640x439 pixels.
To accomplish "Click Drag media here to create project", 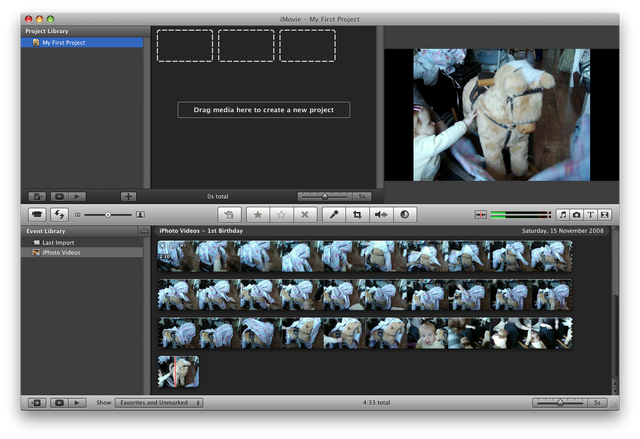I will click(264, 110).
